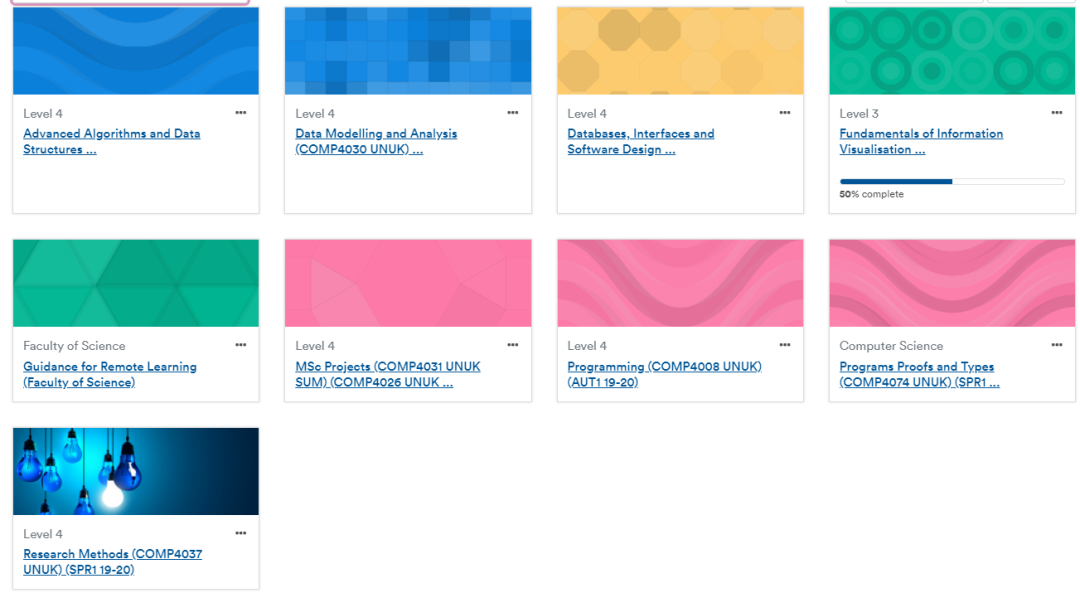1080x593 pixels.
Task: Click the pink polygon image of MSc Projects
Action: 408,283
